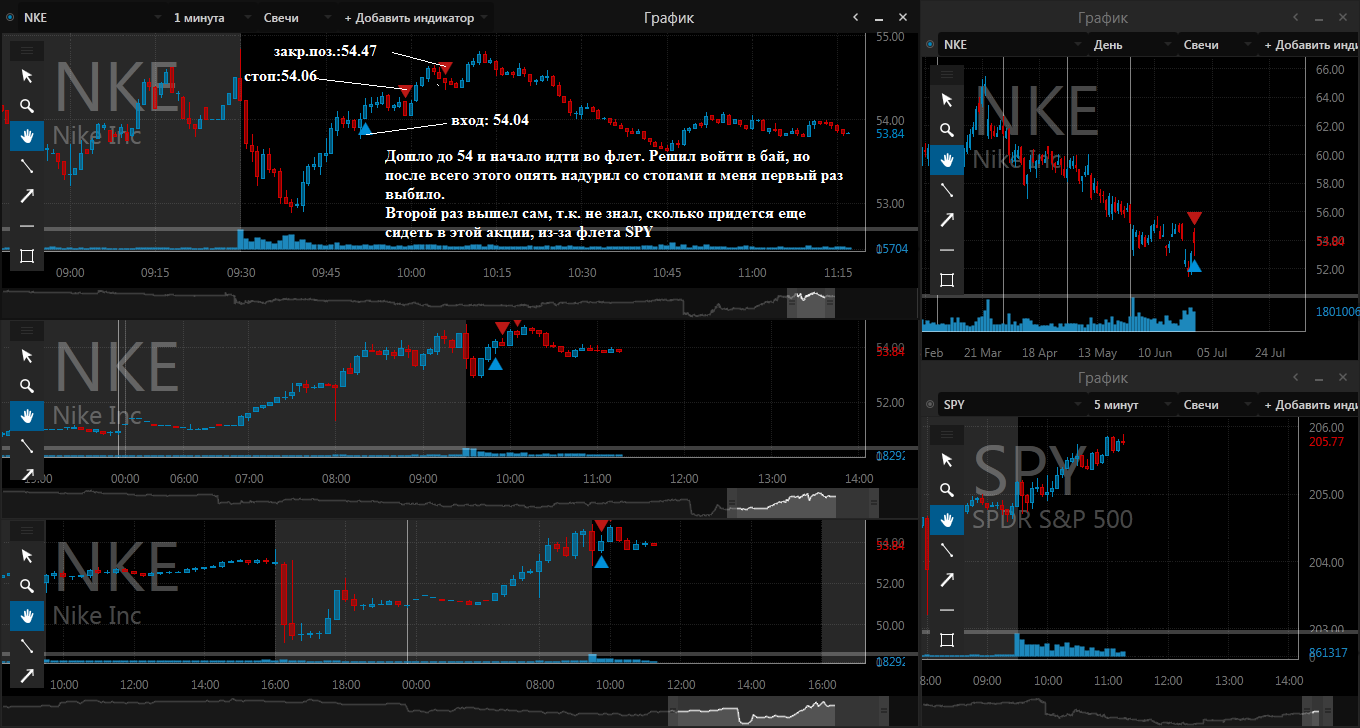The height and width of the screenshot is (728, 1360).
Task: Click the toolbar grip handle in the SPY chart
Action: coord(947,433)
